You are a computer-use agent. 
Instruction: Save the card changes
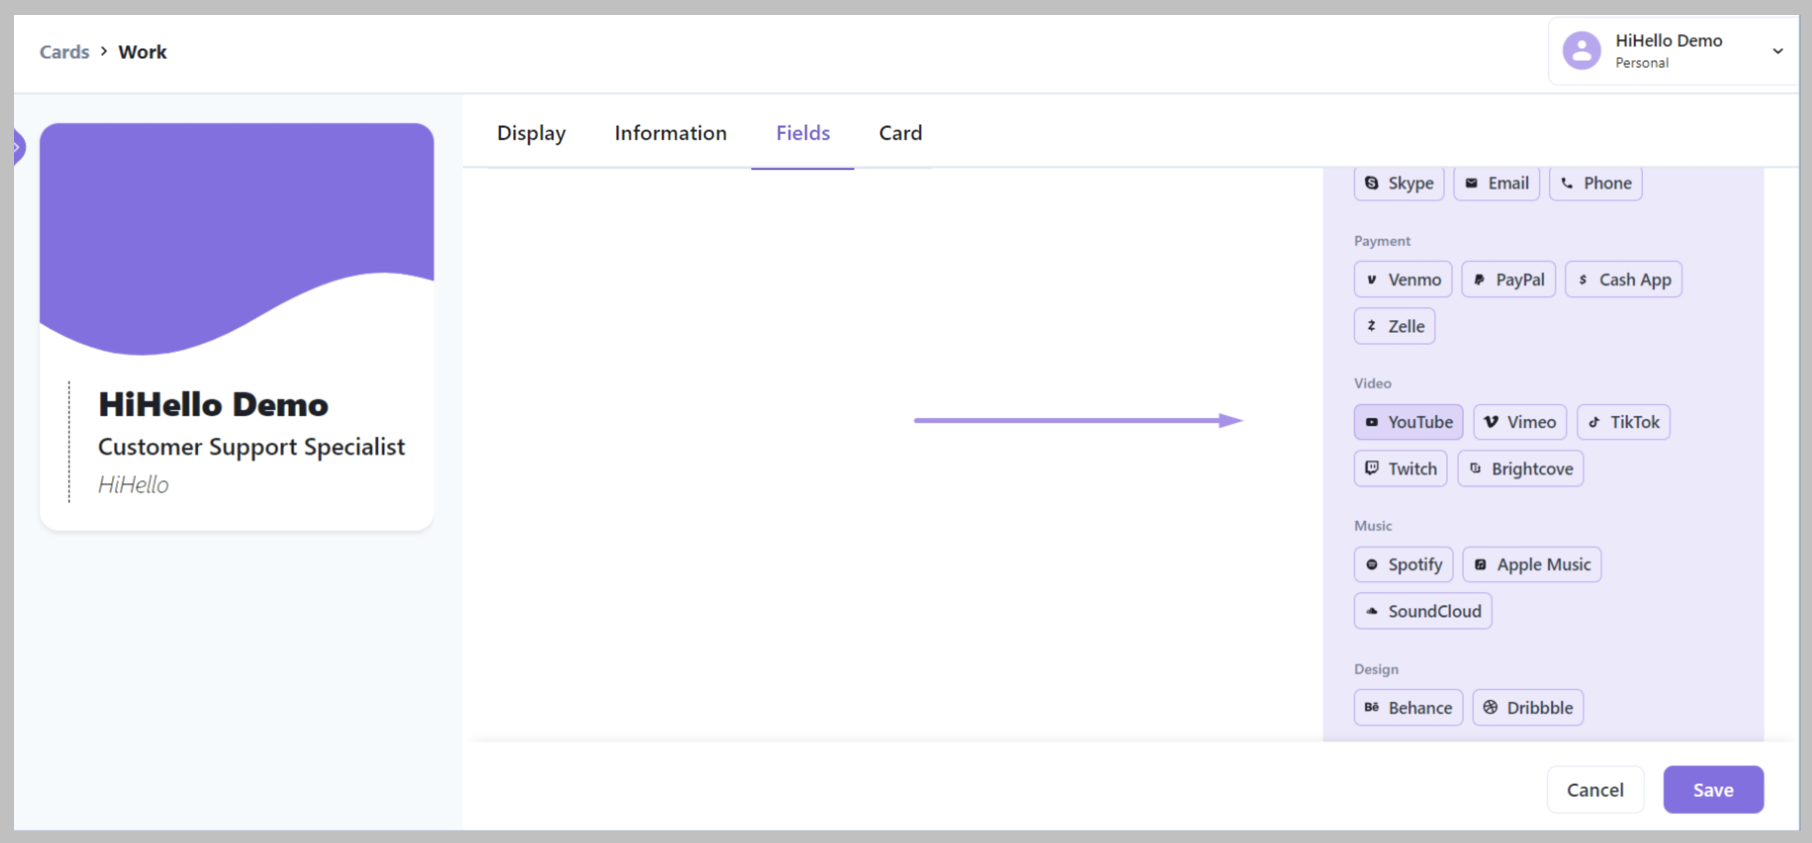click(x=1713, y=790)
